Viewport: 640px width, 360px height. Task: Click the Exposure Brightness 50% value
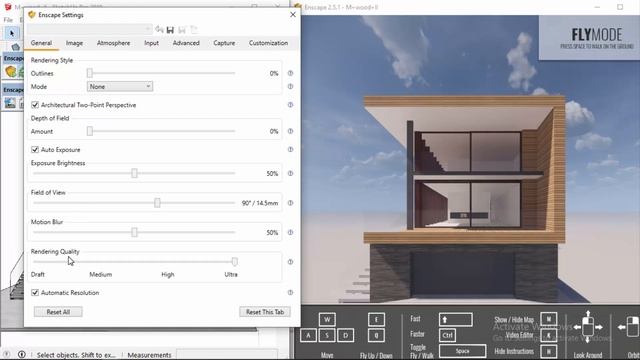pyautogui.click(x=272, y=173)
